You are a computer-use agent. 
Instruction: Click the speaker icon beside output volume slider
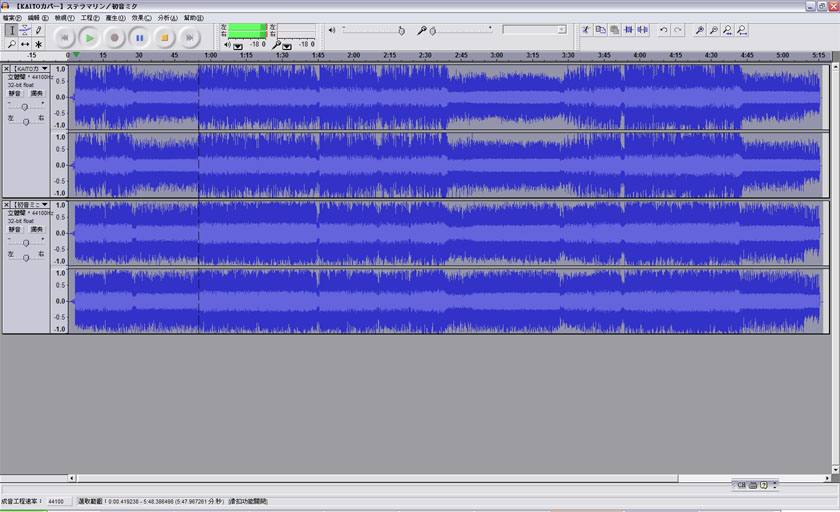tap(332, 31)
